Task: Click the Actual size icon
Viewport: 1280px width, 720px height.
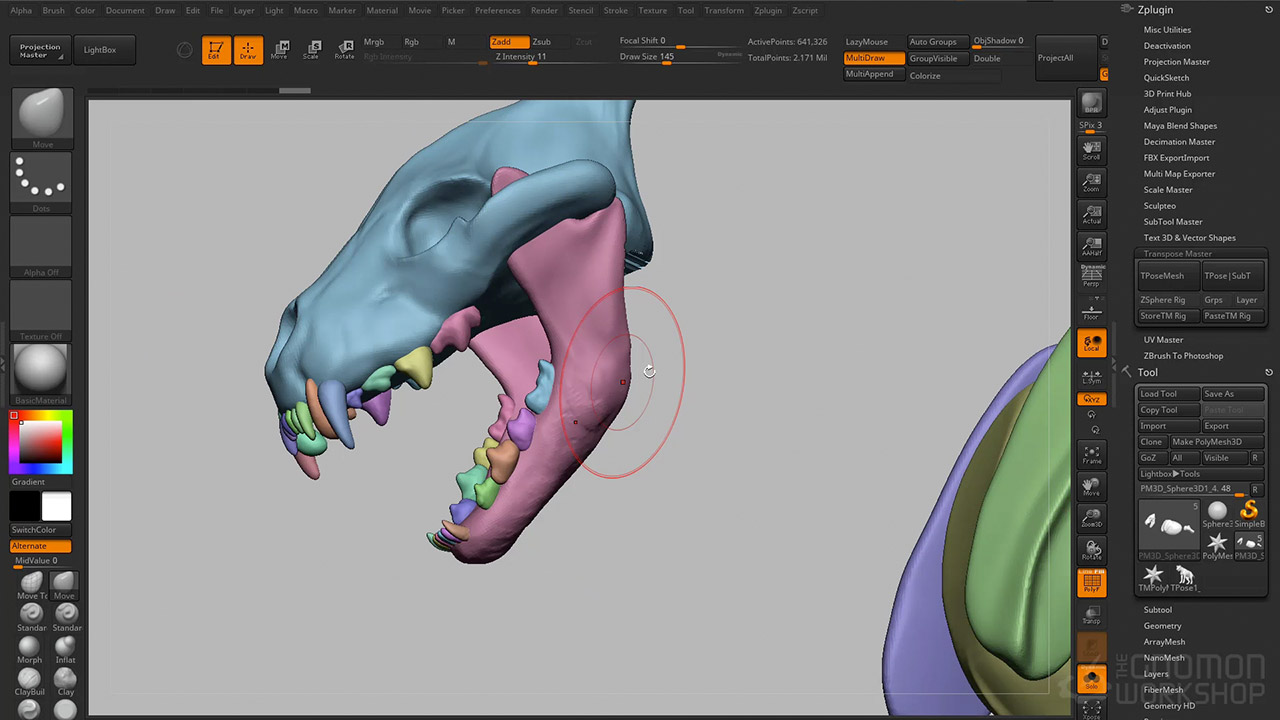Action: [1091, 215]
